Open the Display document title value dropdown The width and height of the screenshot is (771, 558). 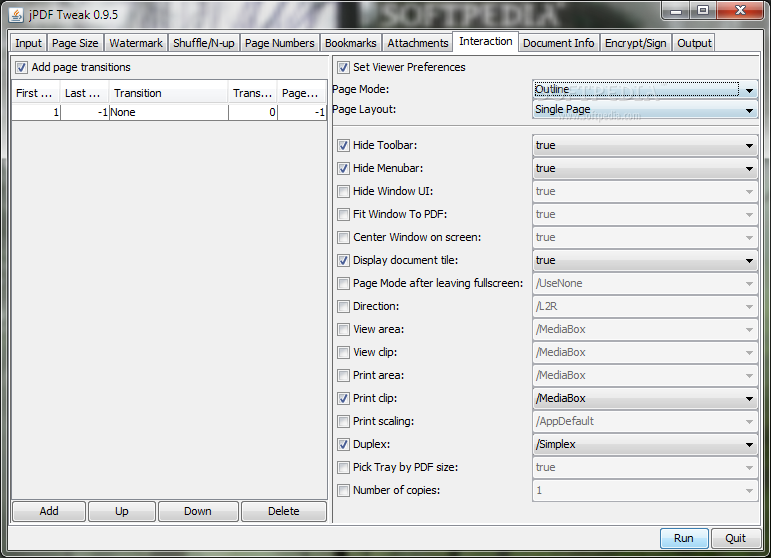(645, 261)
